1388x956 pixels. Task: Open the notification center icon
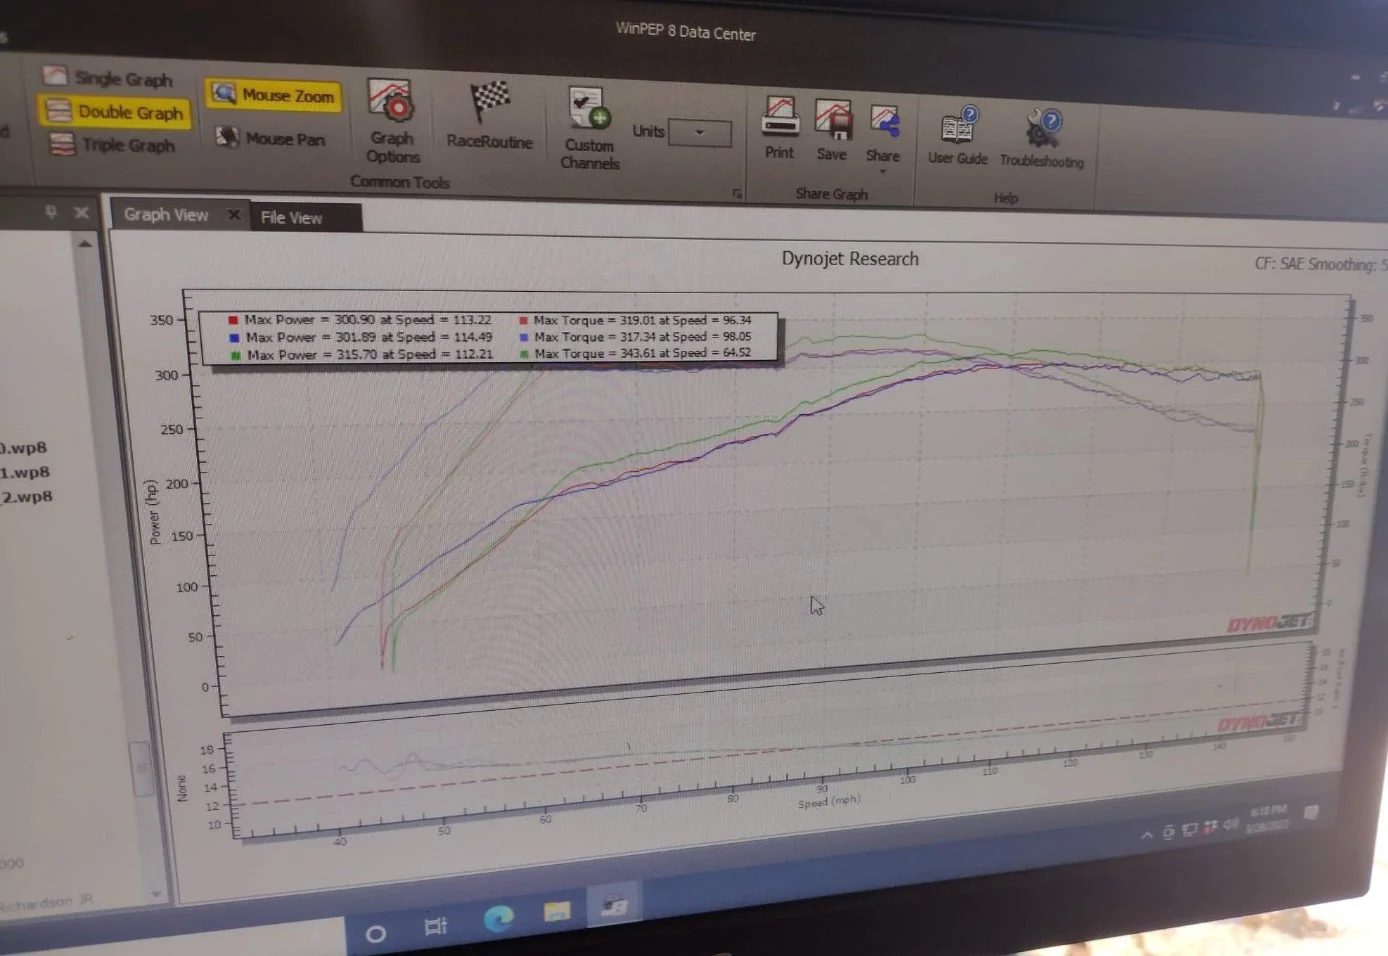1311,813
